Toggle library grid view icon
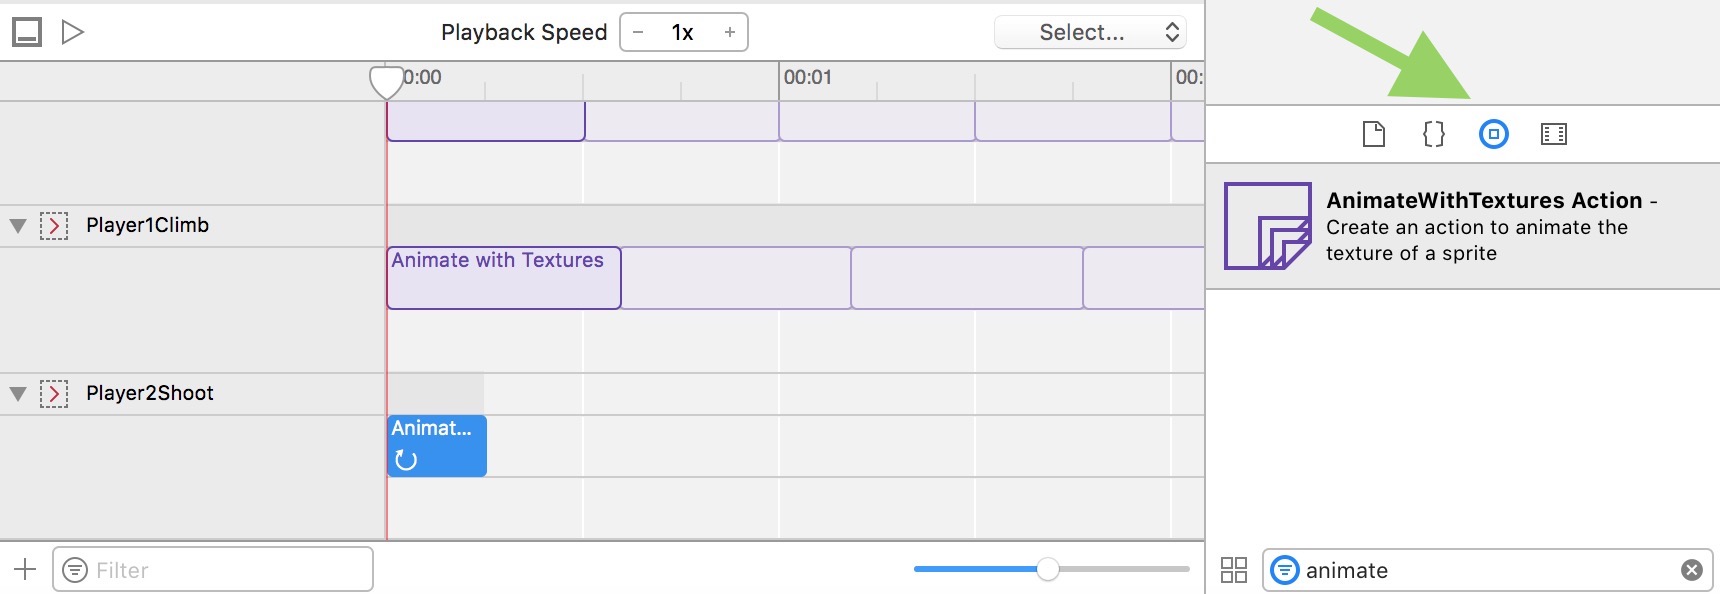Screen dimensions: 1720x594 tap(1234, 570)
